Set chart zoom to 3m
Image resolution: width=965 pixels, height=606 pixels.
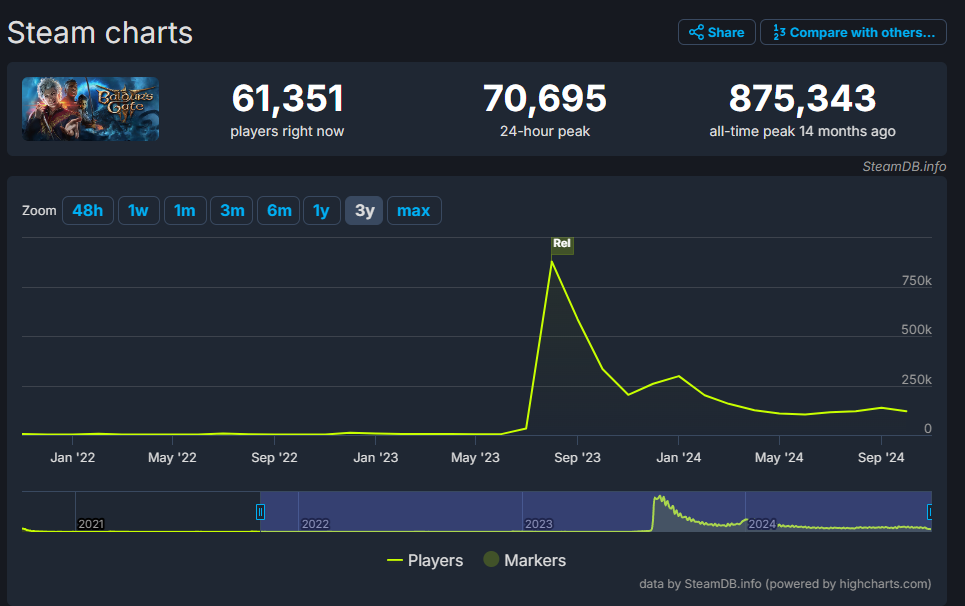coord(232,210)
